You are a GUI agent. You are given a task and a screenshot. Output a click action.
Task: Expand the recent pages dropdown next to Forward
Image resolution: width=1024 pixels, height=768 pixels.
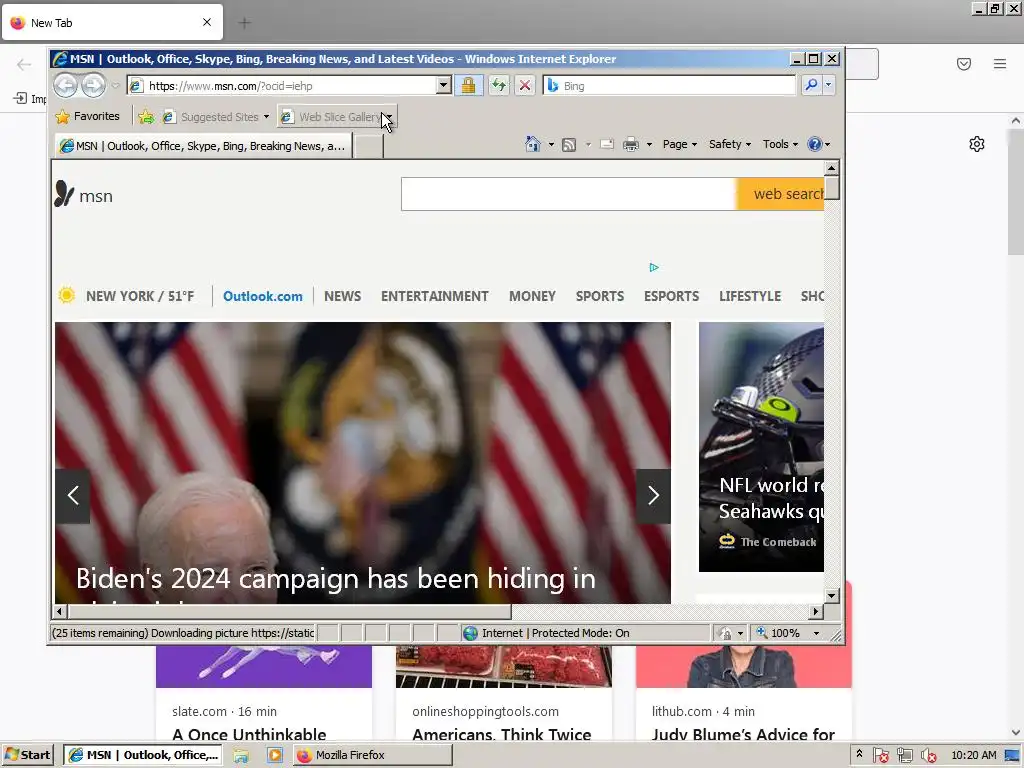click(x=116, y=86)
